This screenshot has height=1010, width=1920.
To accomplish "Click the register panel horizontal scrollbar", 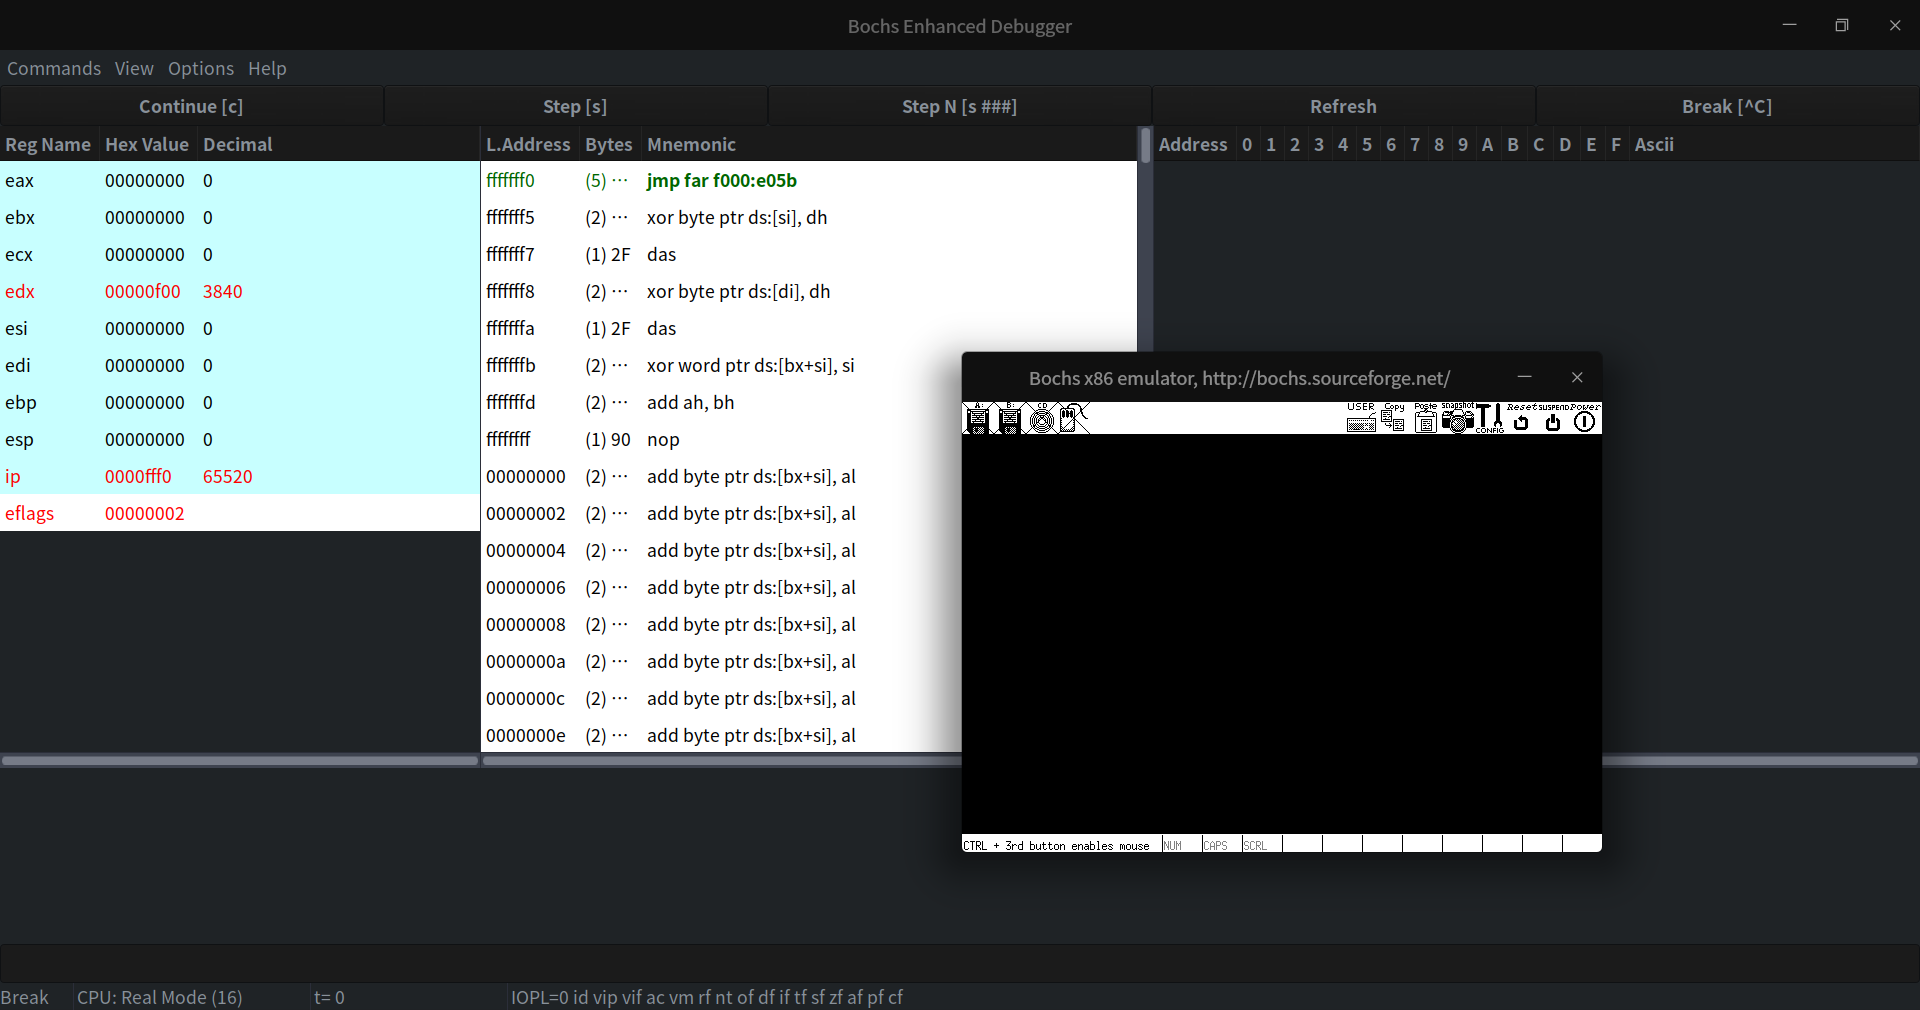I will coord(240,761).
